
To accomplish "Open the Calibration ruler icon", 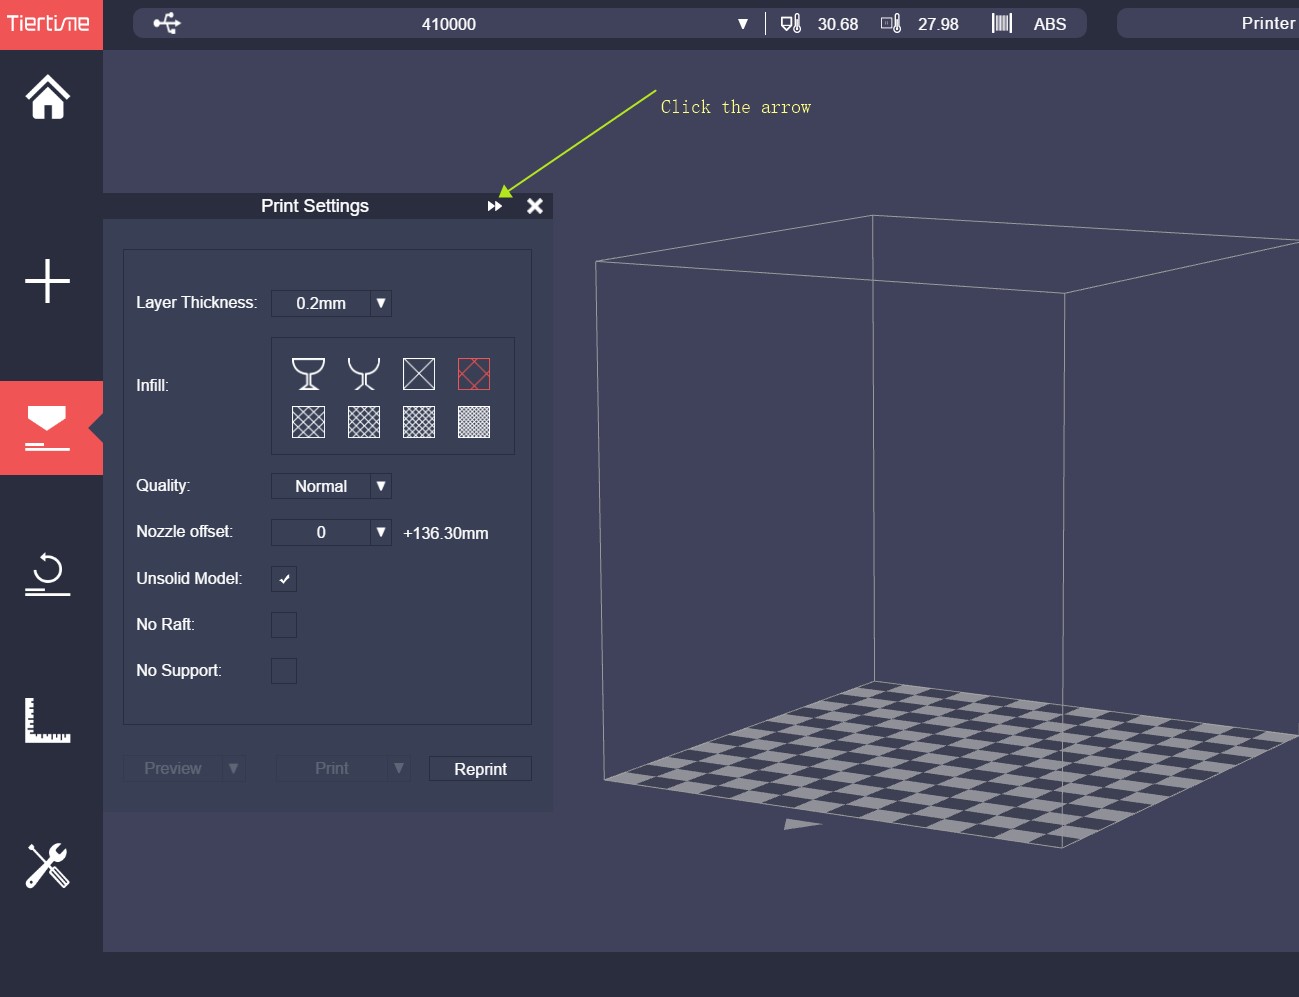I will pos(48,720).
